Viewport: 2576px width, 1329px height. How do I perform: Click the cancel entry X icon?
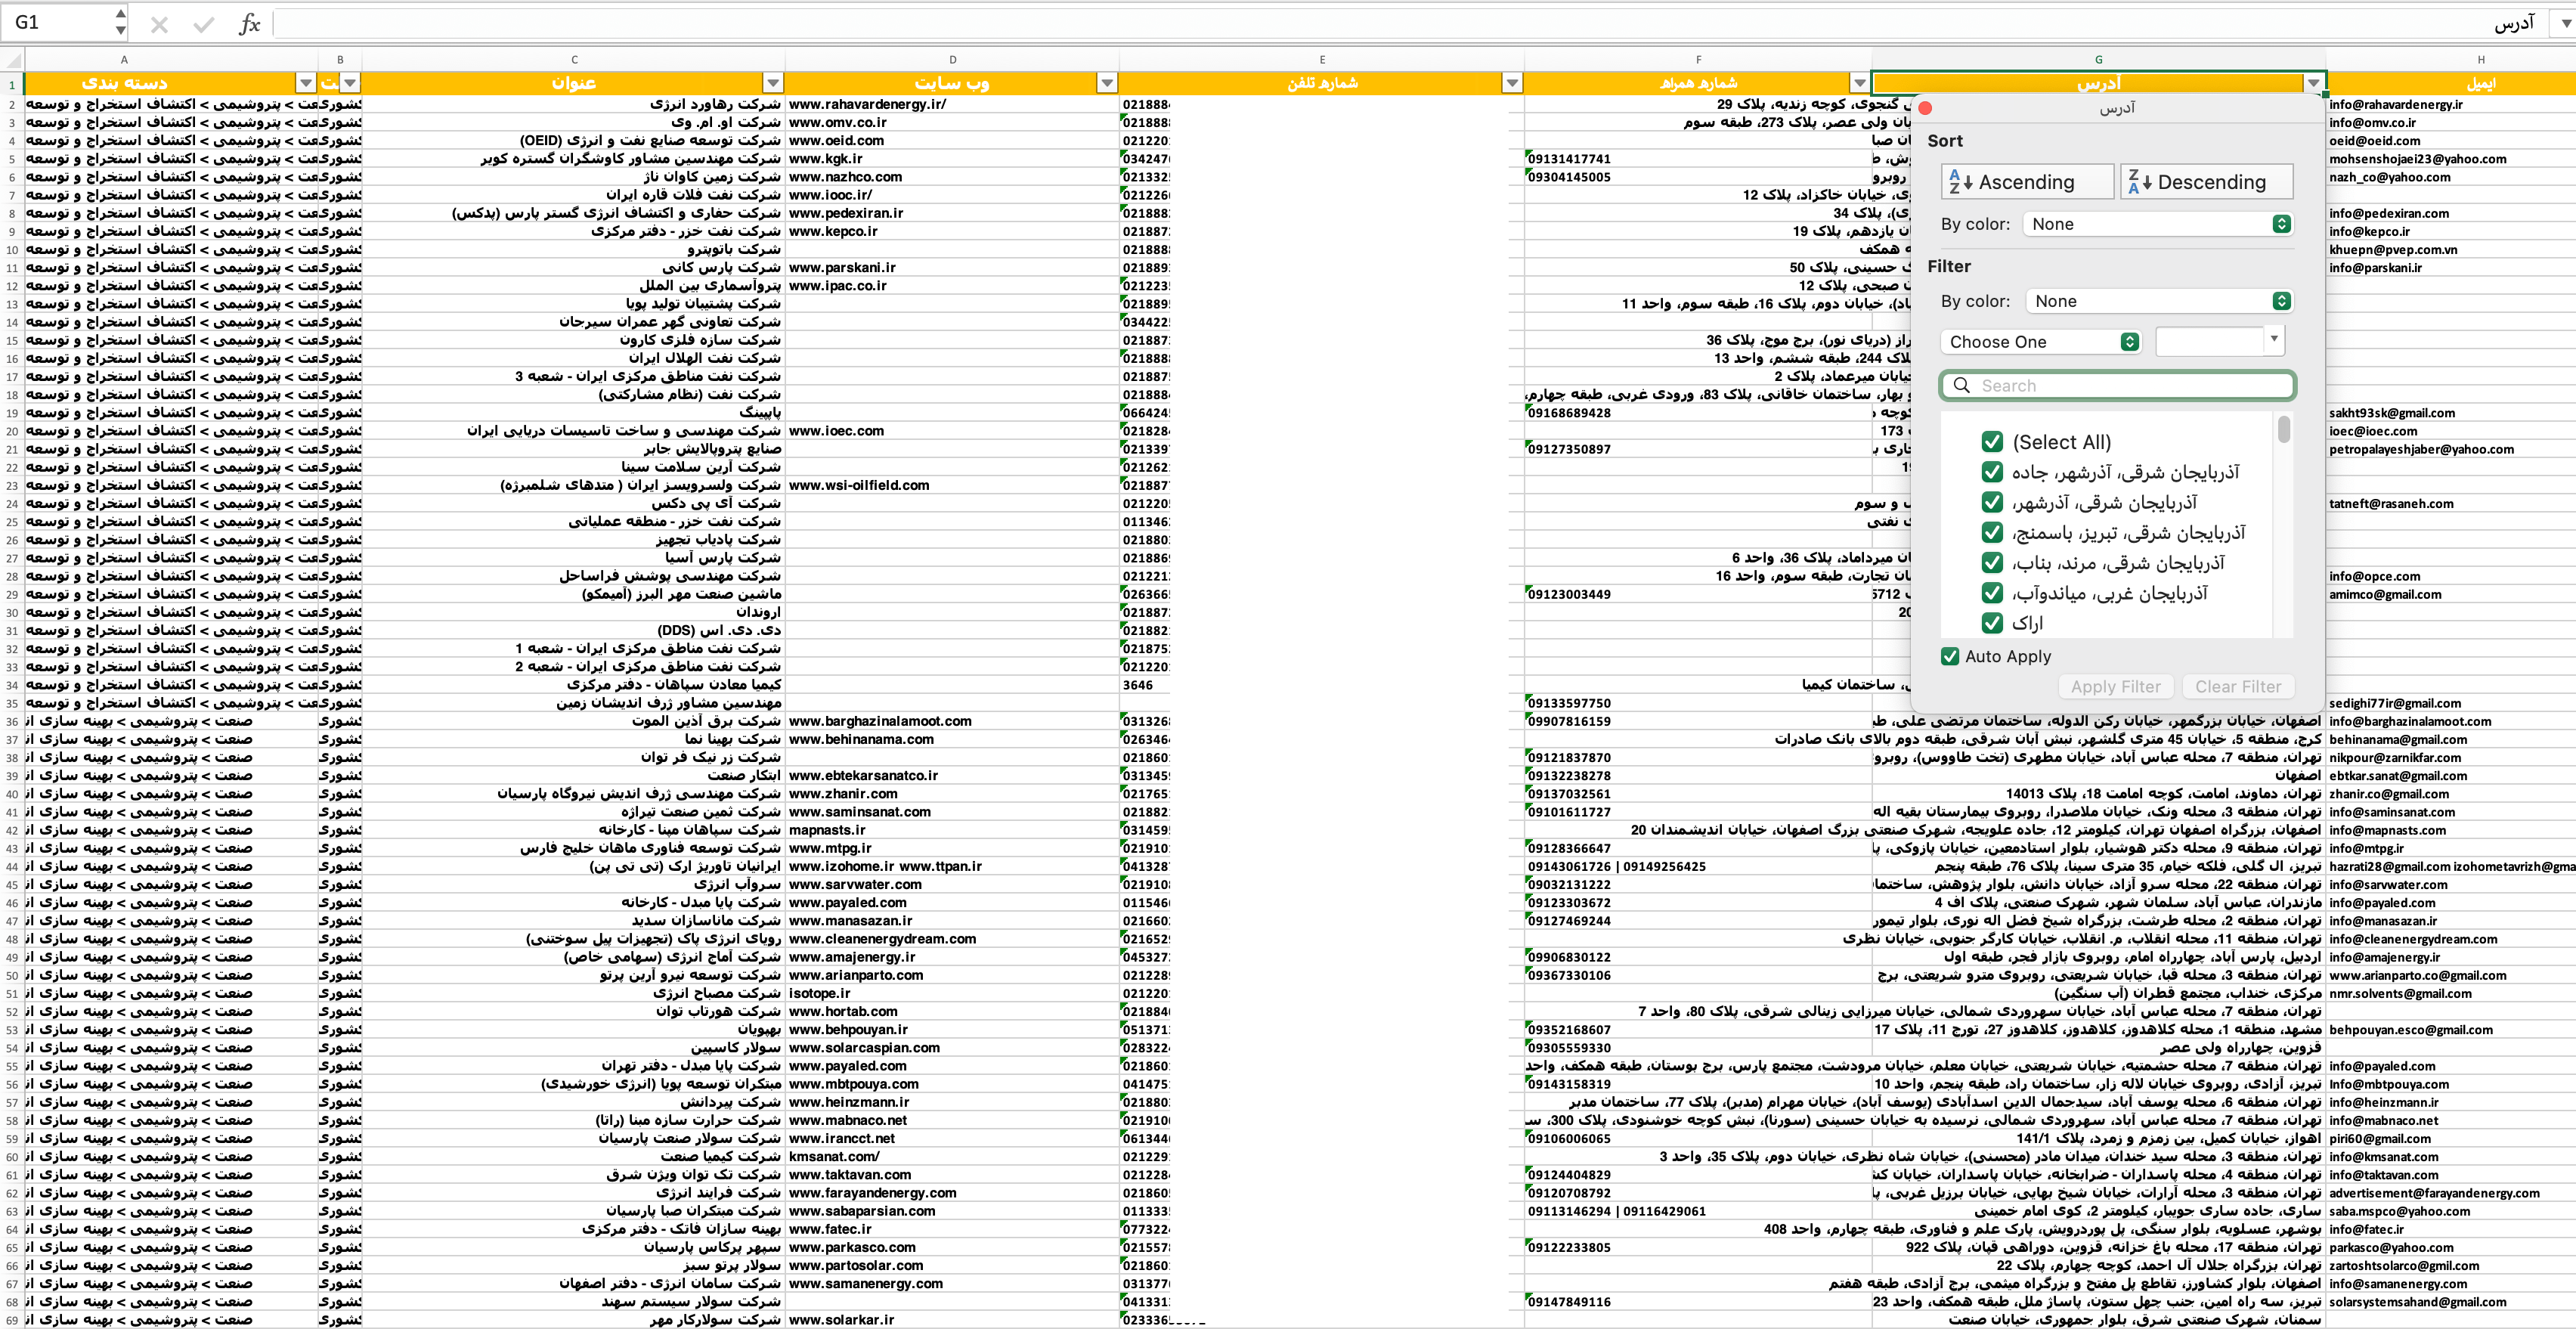click(x=159, y=24)
